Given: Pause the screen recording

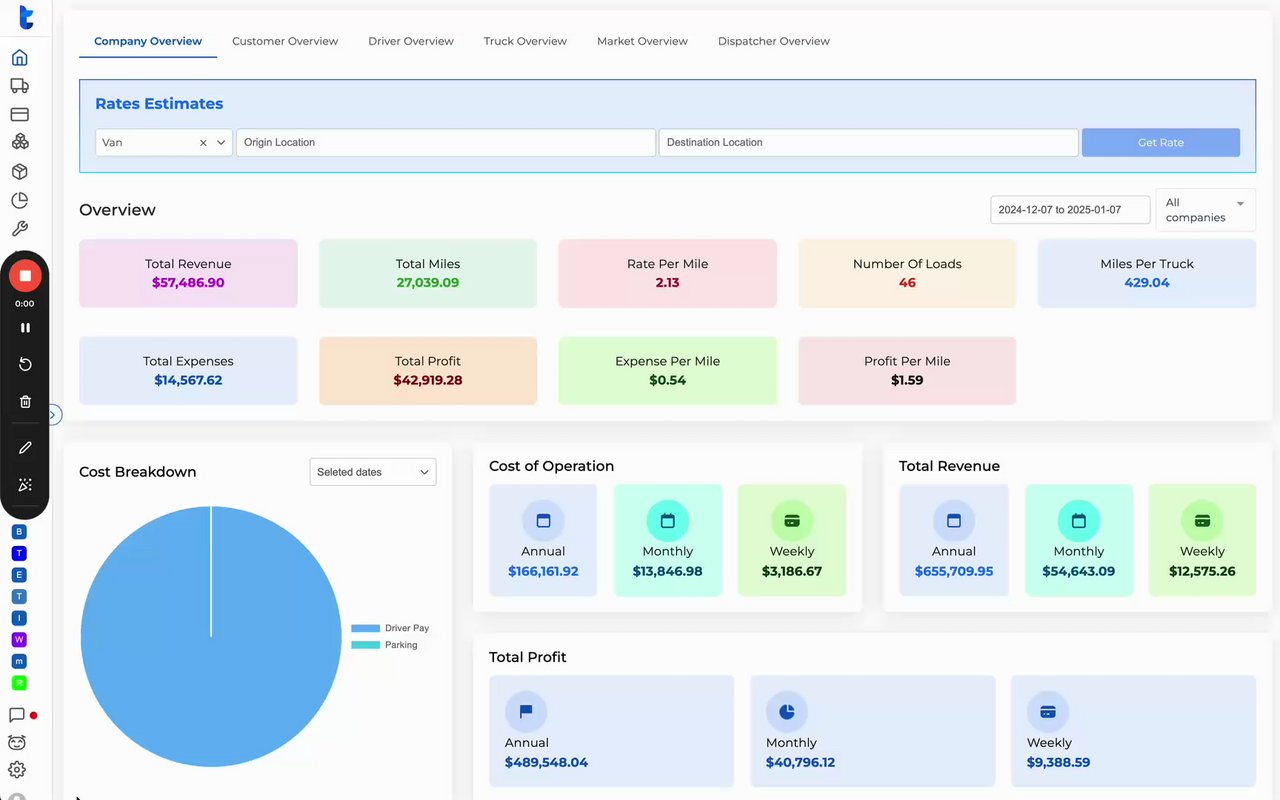Looking at the screenshot, I should pos(25,328).
